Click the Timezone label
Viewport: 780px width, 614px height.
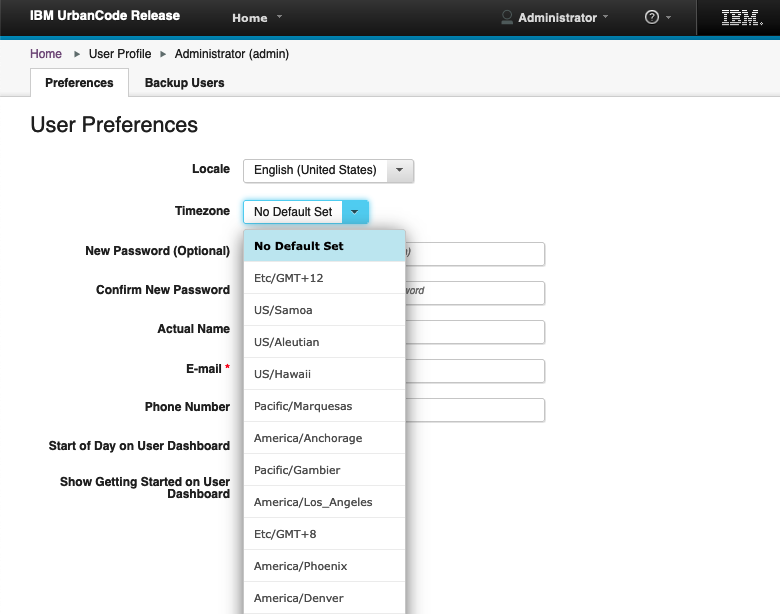click(202, 211)
